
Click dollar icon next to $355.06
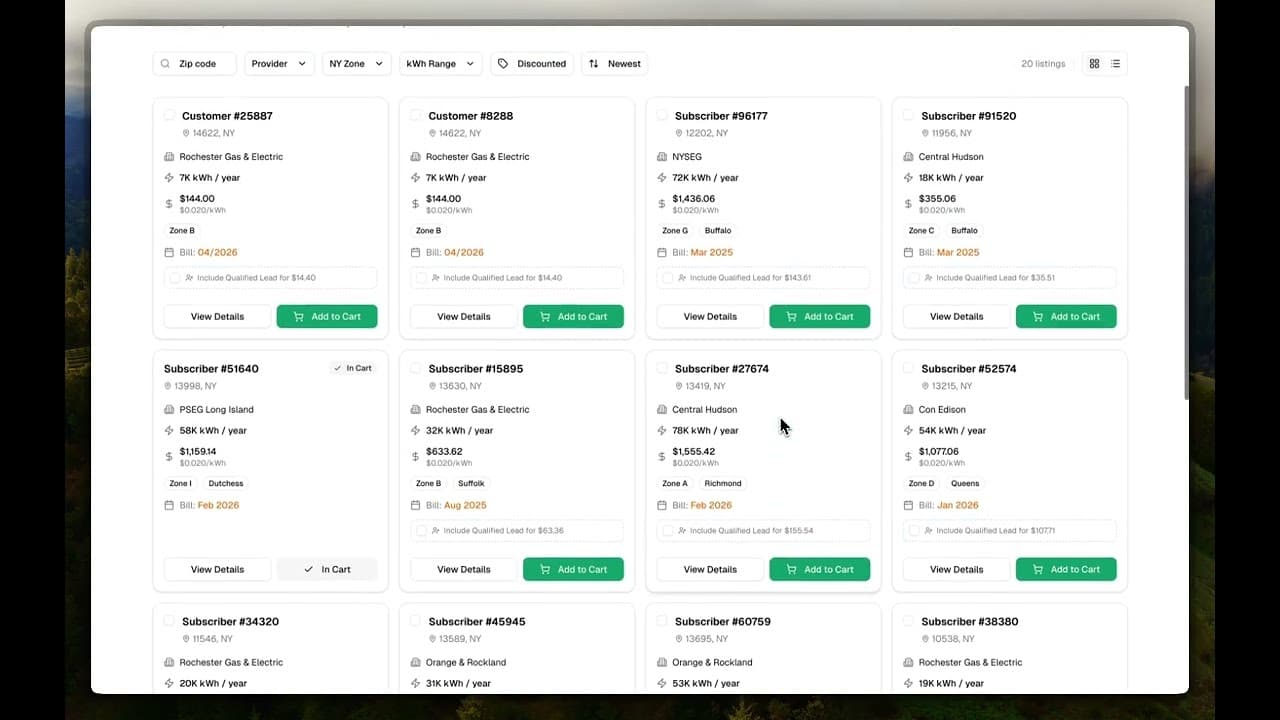tap(908, 204)
